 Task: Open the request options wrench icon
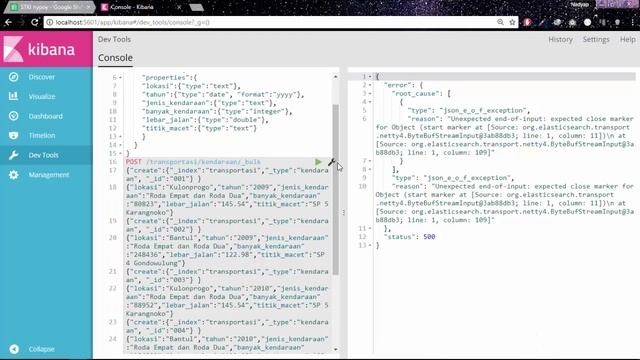pos(331,162)
